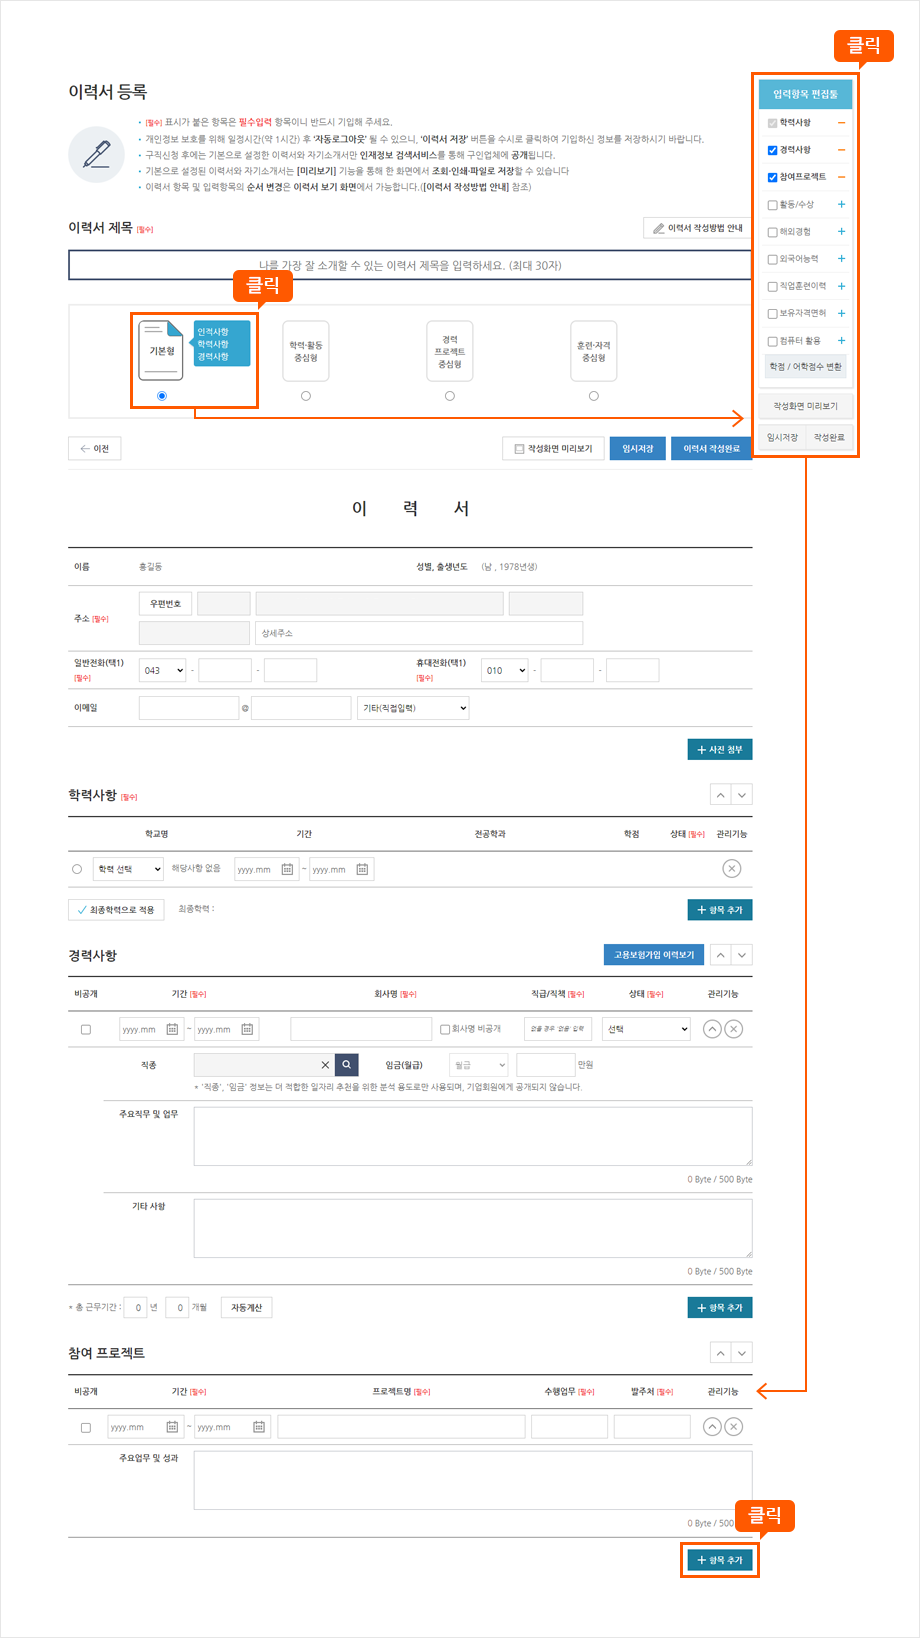Screen dimensions: 920x1638
Task: Open the mobile phone prefix 010 dropdown
Action: point(504,670)
